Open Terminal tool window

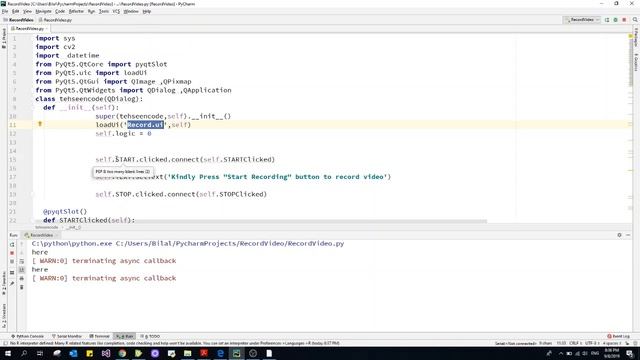[x=100, y=336]
